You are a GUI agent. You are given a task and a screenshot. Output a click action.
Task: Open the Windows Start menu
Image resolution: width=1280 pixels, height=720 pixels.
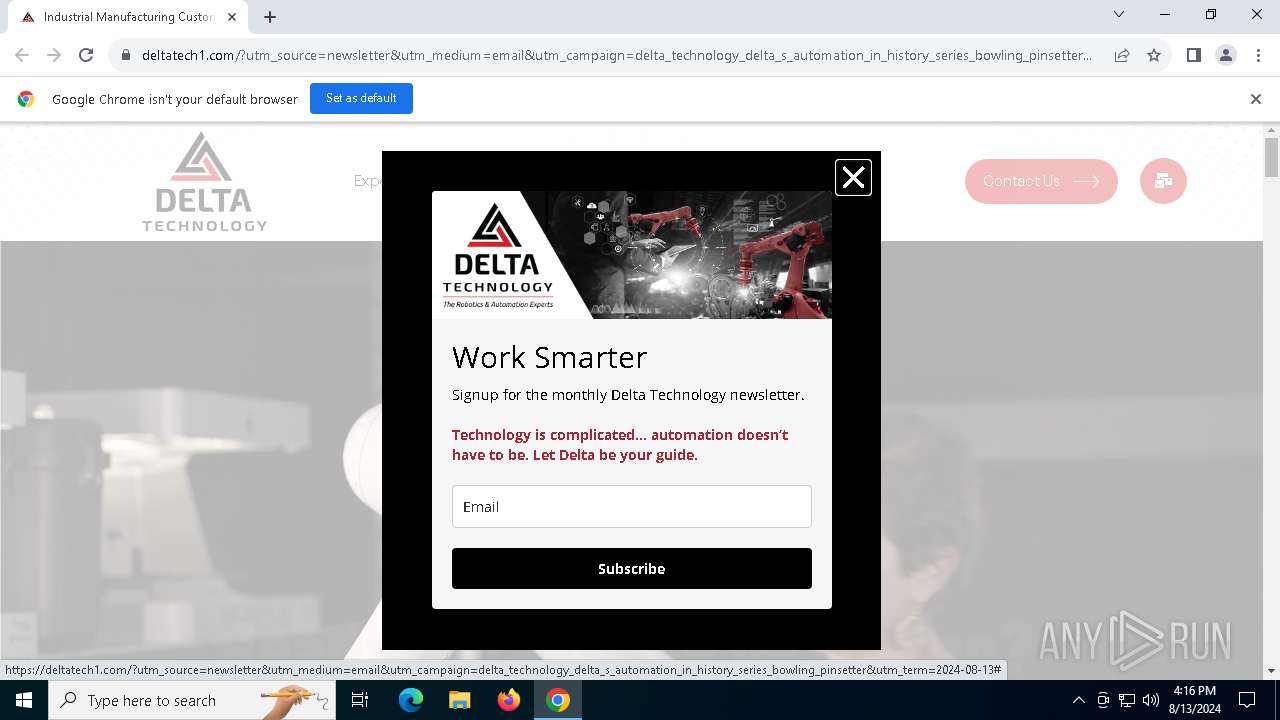coord(24,700)
